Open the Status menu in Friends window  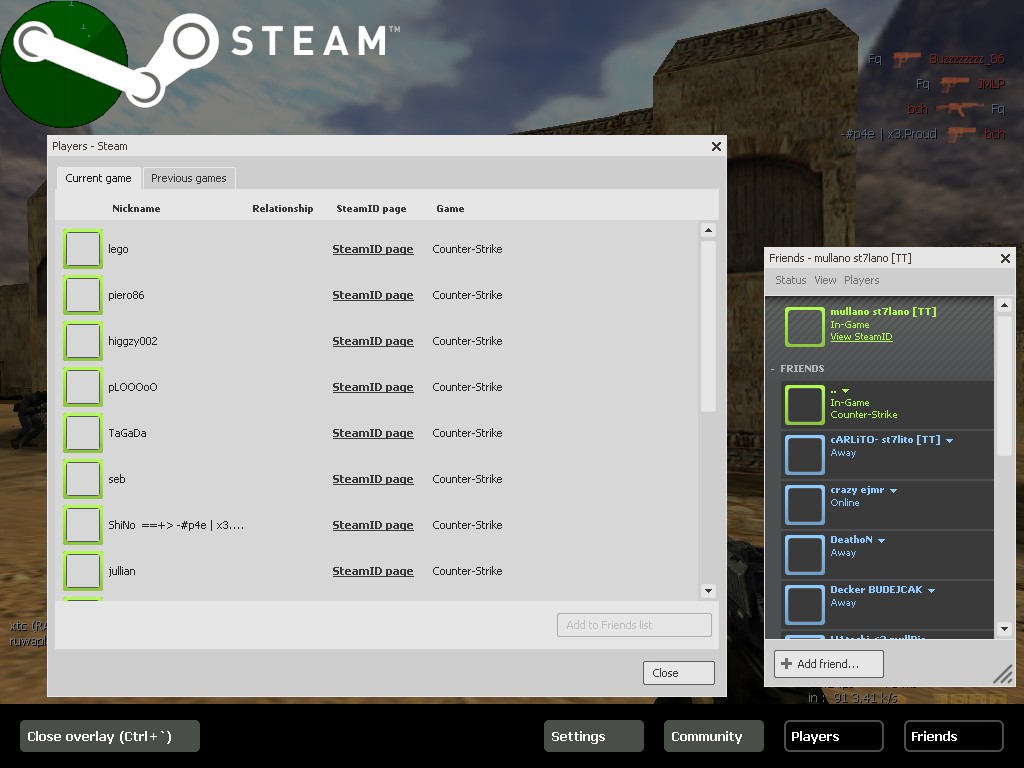[x=791, y=280]
